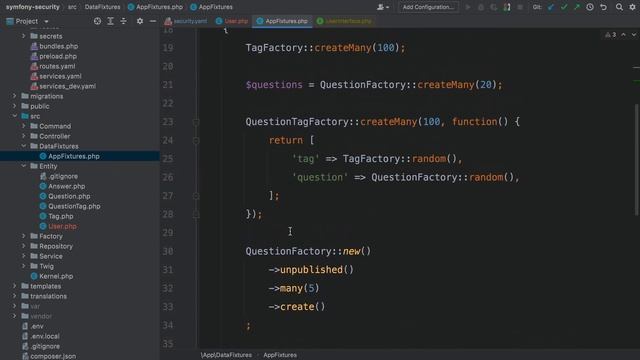Expand the Repository folder
The height and width of the screenshot is (360, 640).
(x=24, y=246)
